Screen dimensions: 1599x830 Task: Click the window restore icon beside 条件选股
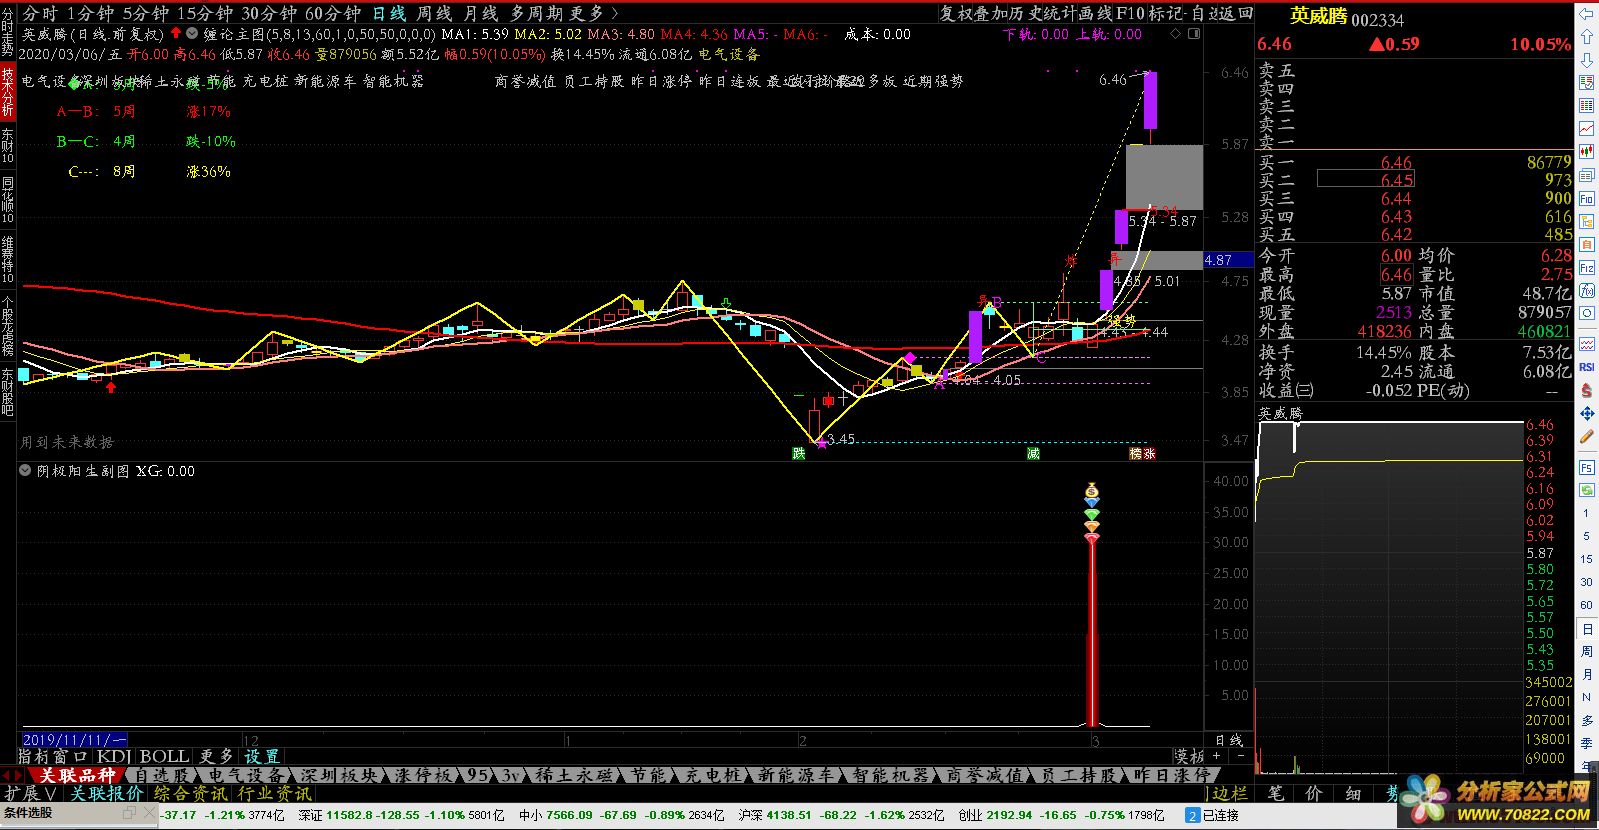tap(129, 814)
